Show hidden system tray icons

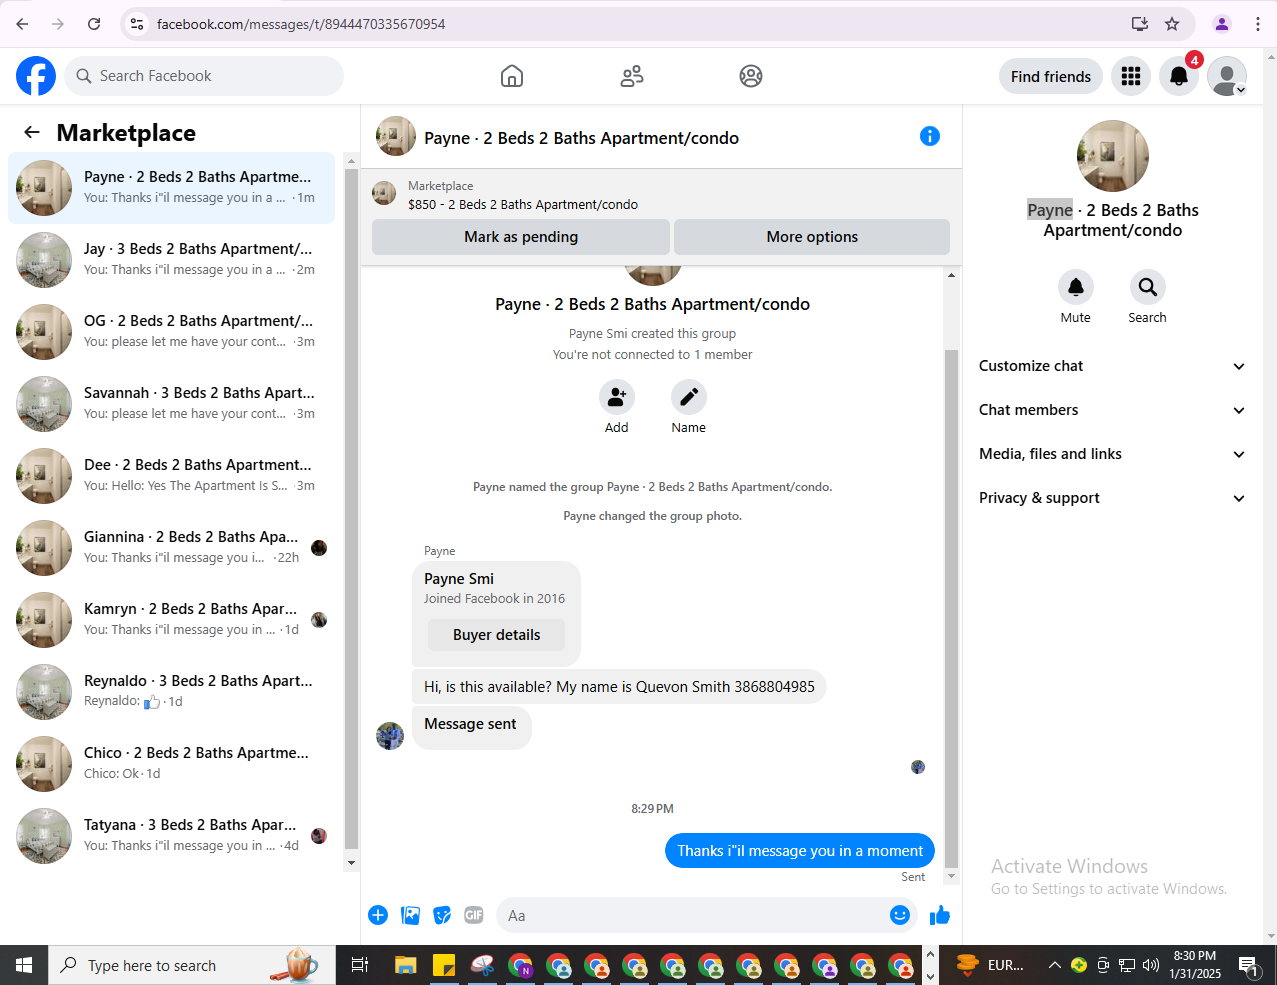1054,965
